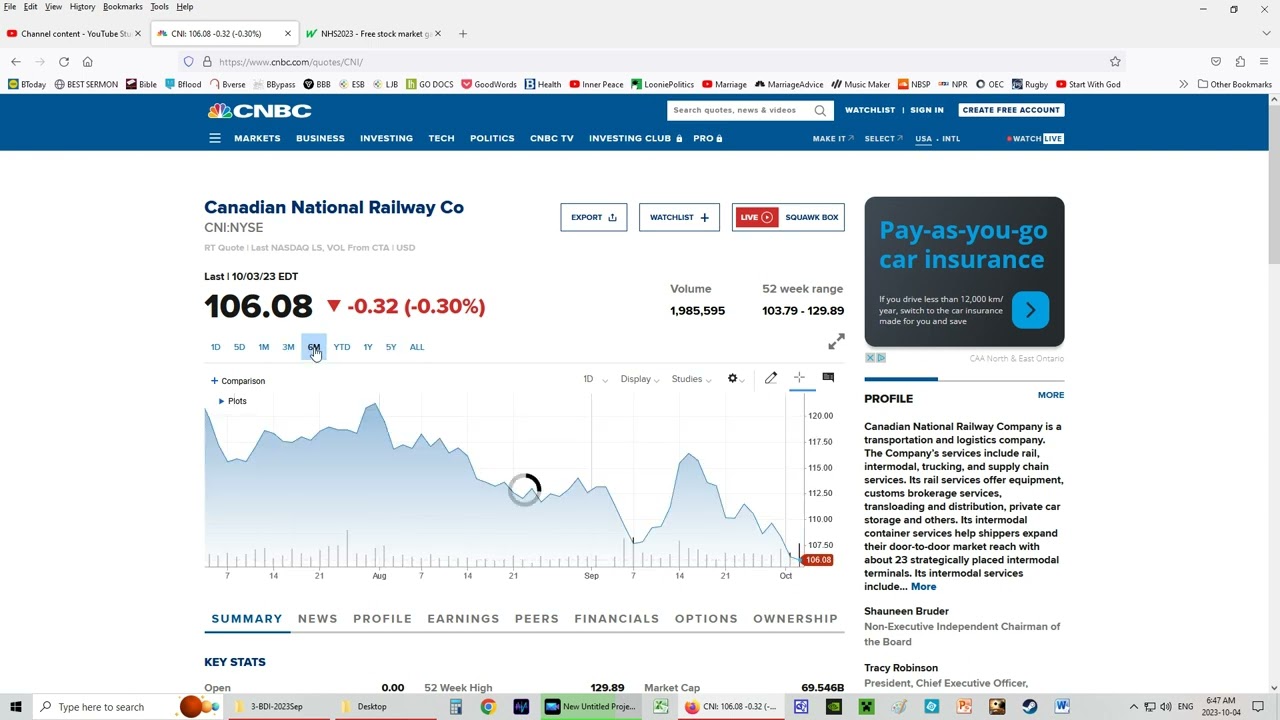Add a Comparison to chart

(x=238, y=381)
